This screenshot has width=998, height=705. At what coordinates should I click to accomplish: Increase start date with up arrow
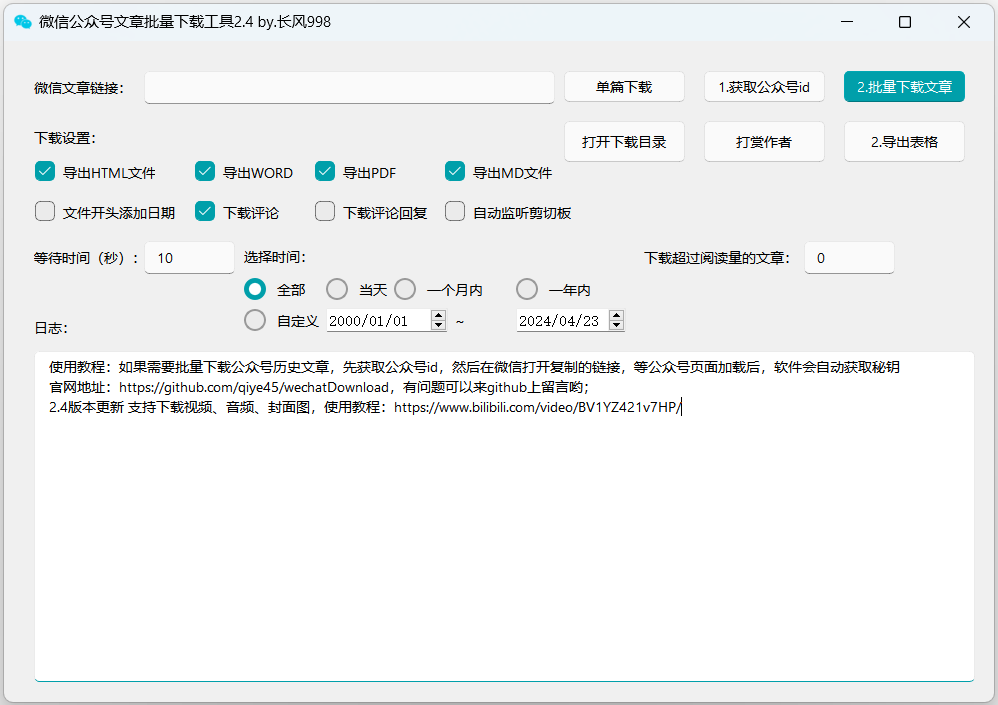(439, 316)
